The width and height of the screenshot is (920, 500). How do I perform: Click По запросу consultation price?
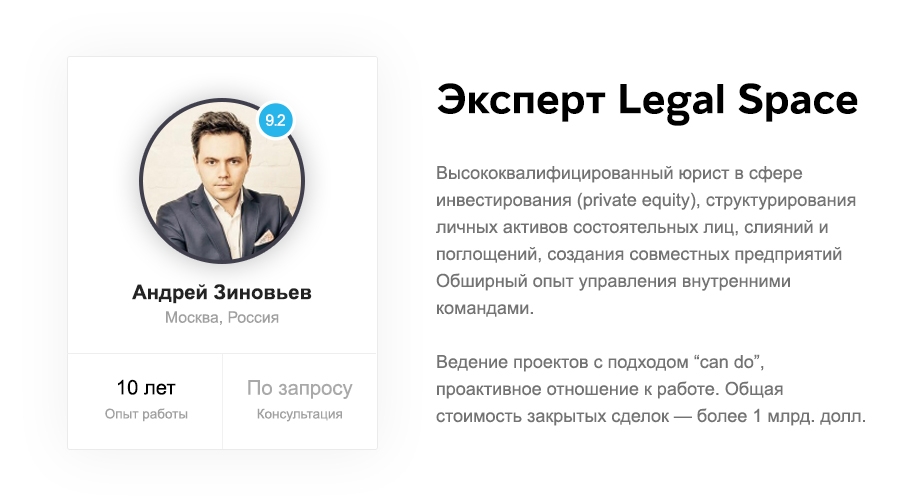(299, 388)
